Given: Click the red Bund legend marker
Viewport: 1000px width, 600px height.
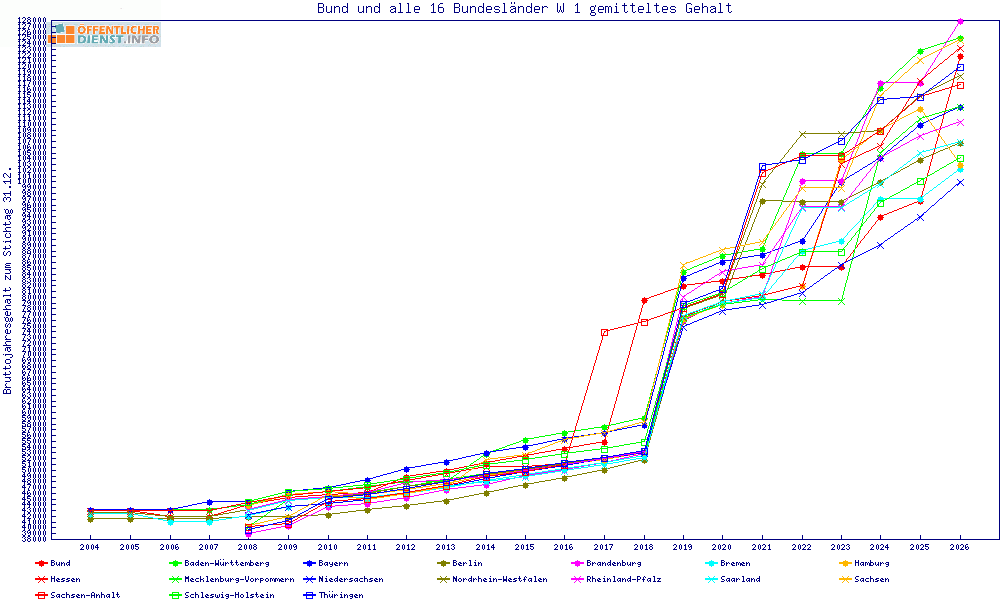Looking at the screenshot, I should click(41, 564).
